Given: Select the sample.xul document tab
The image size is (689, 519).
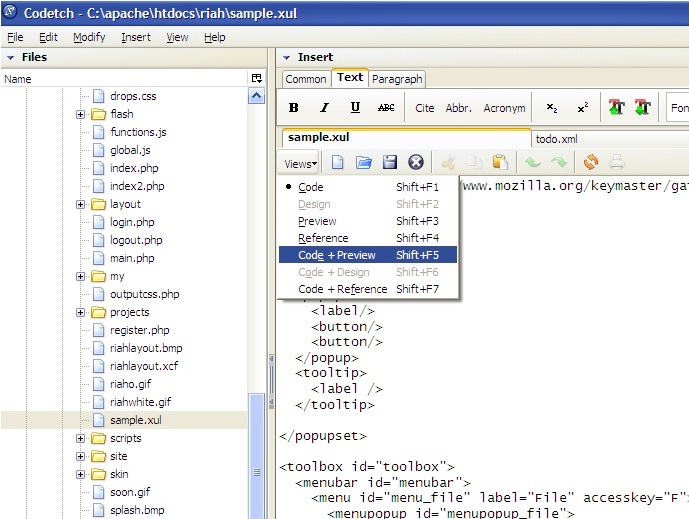Looking at the screenshot, I should pos(406,138).
